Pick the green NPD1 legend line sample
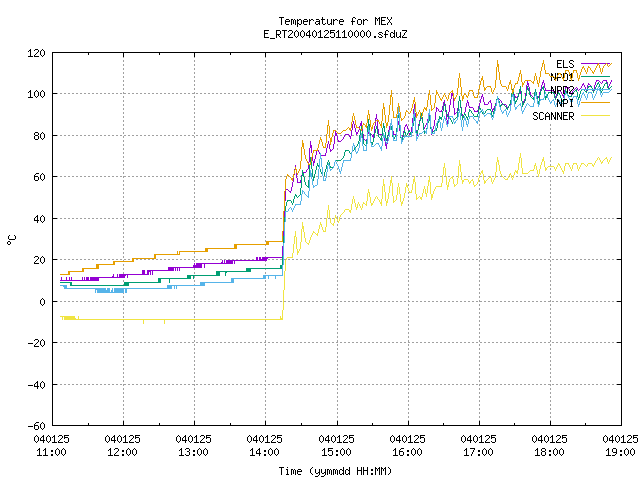The width and height of the screenshot is (640, 480). [x=595, y=77]
